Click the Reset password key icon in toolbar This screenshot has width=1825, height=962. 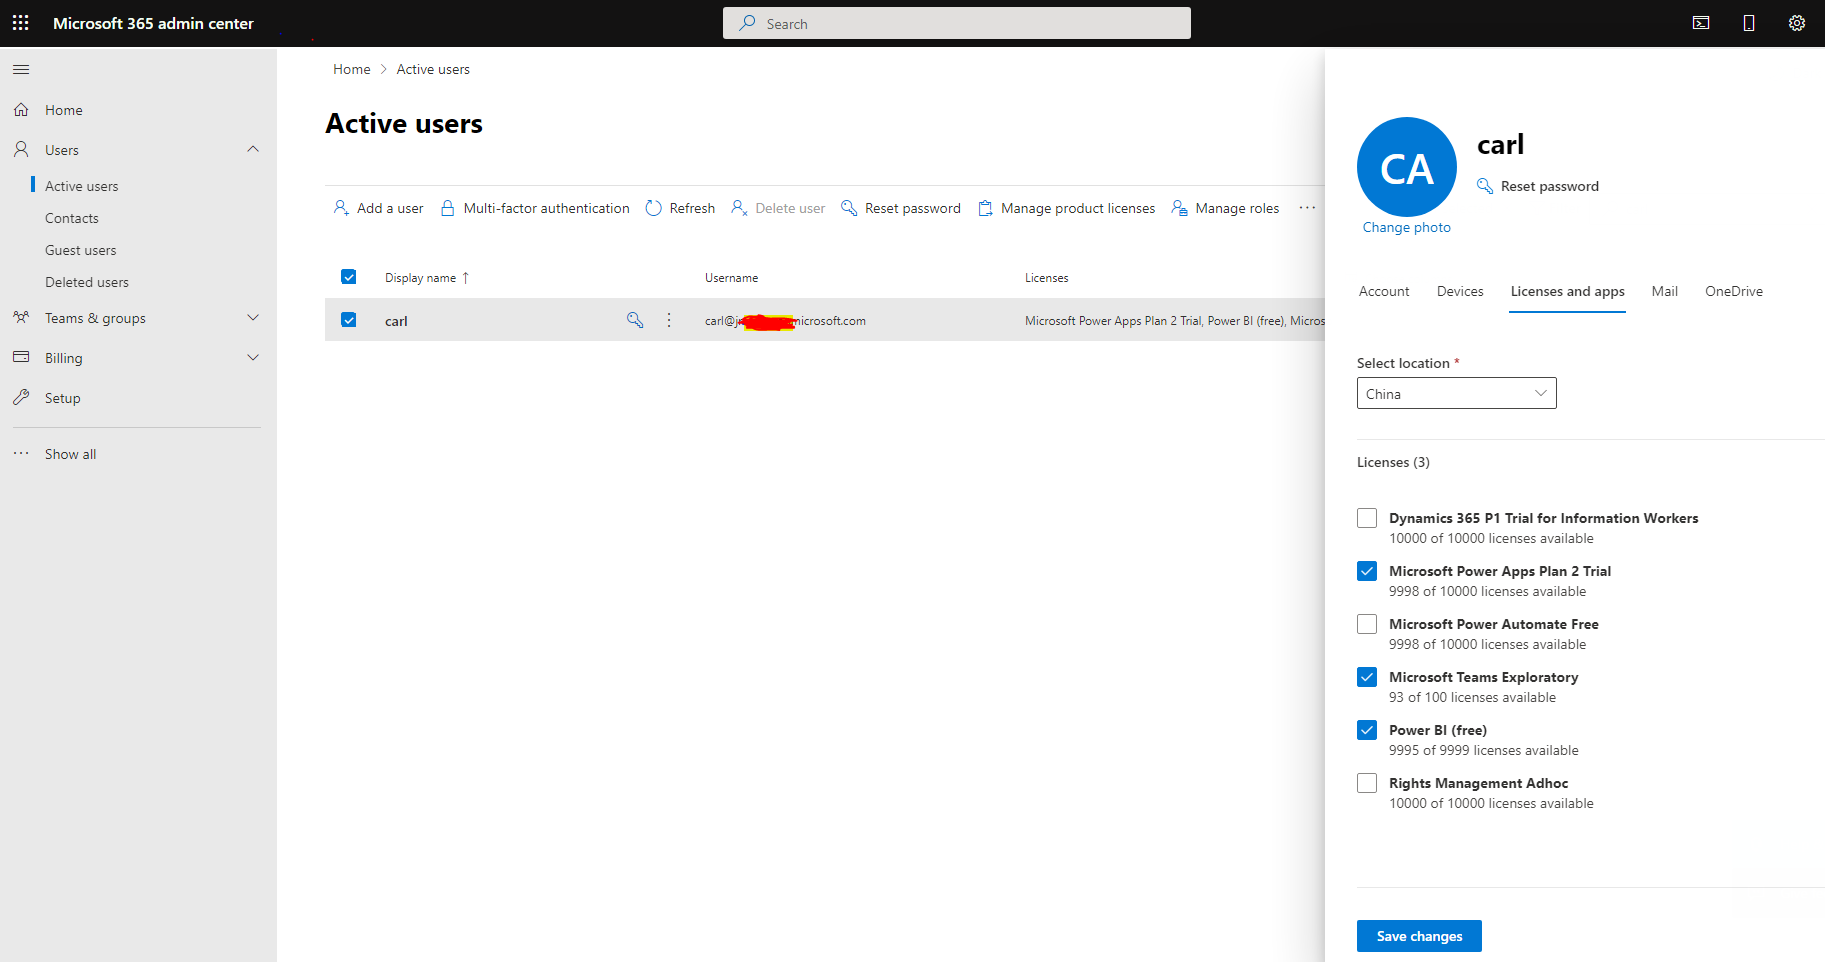coord(849,208)
